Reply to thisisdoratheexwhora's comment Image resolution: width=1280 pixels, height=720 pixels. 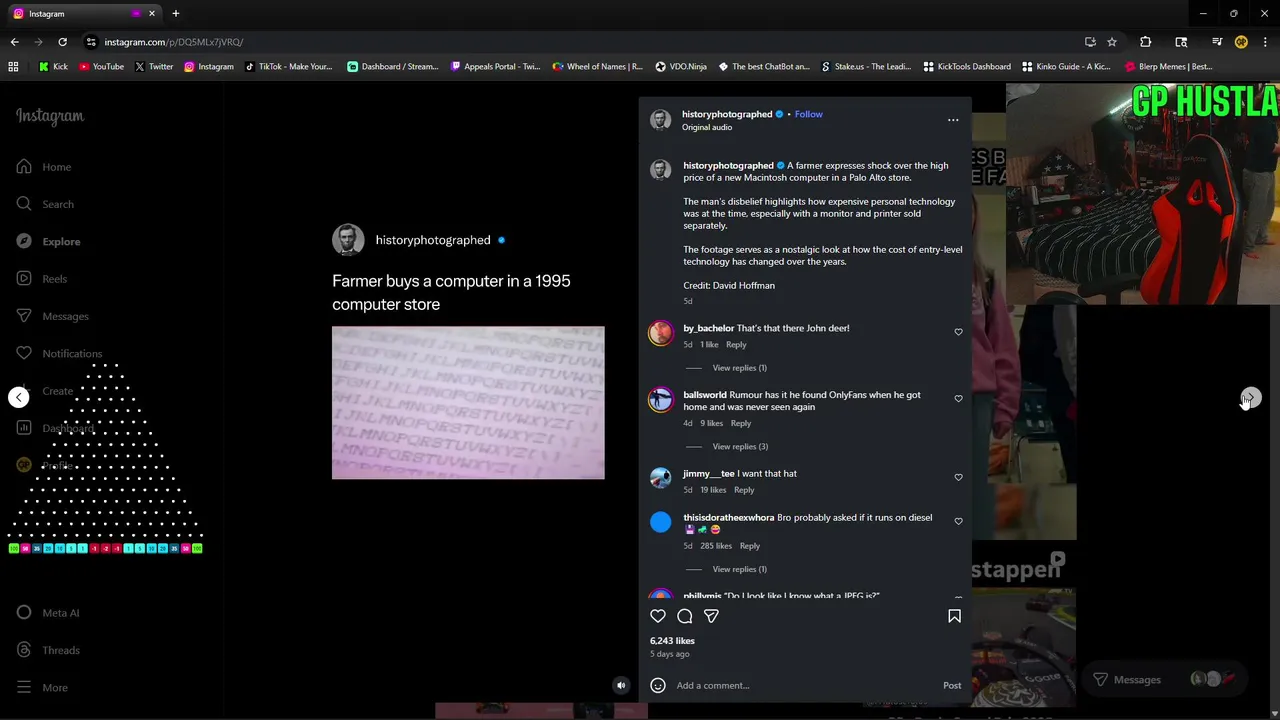point(750,546)
